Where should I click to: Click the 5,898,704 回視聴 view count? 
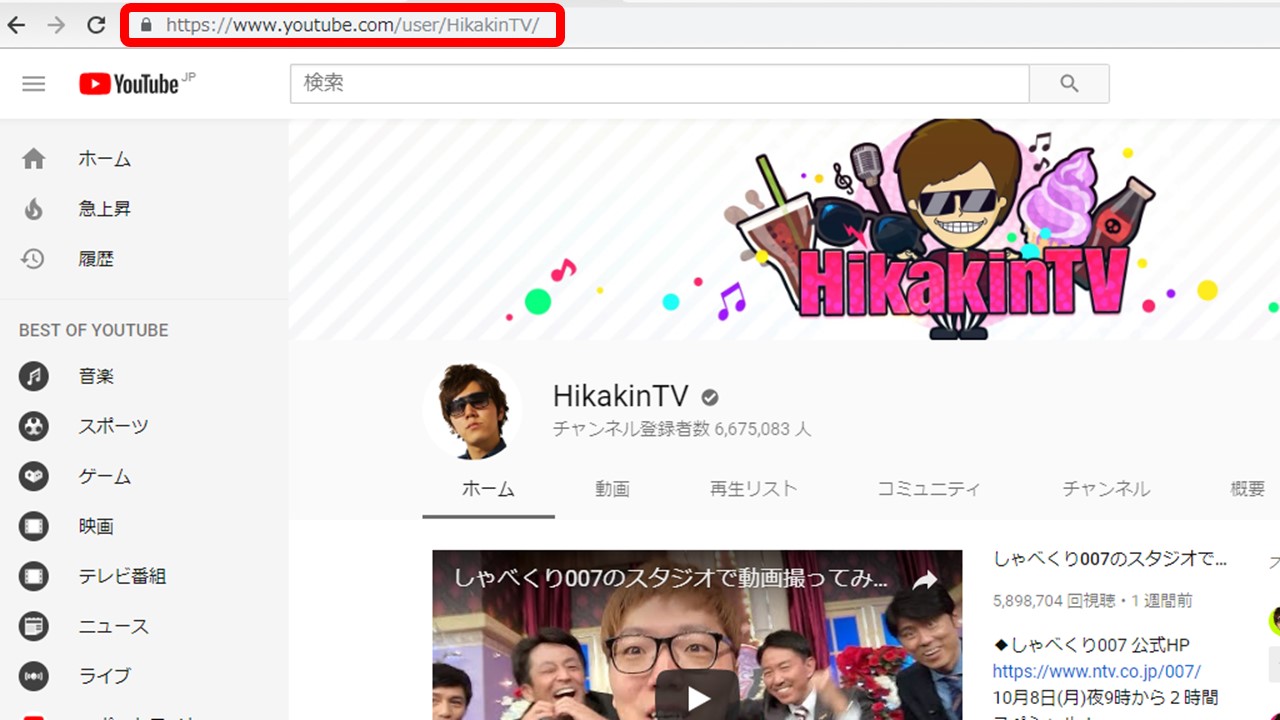(x=1054, y=601)
